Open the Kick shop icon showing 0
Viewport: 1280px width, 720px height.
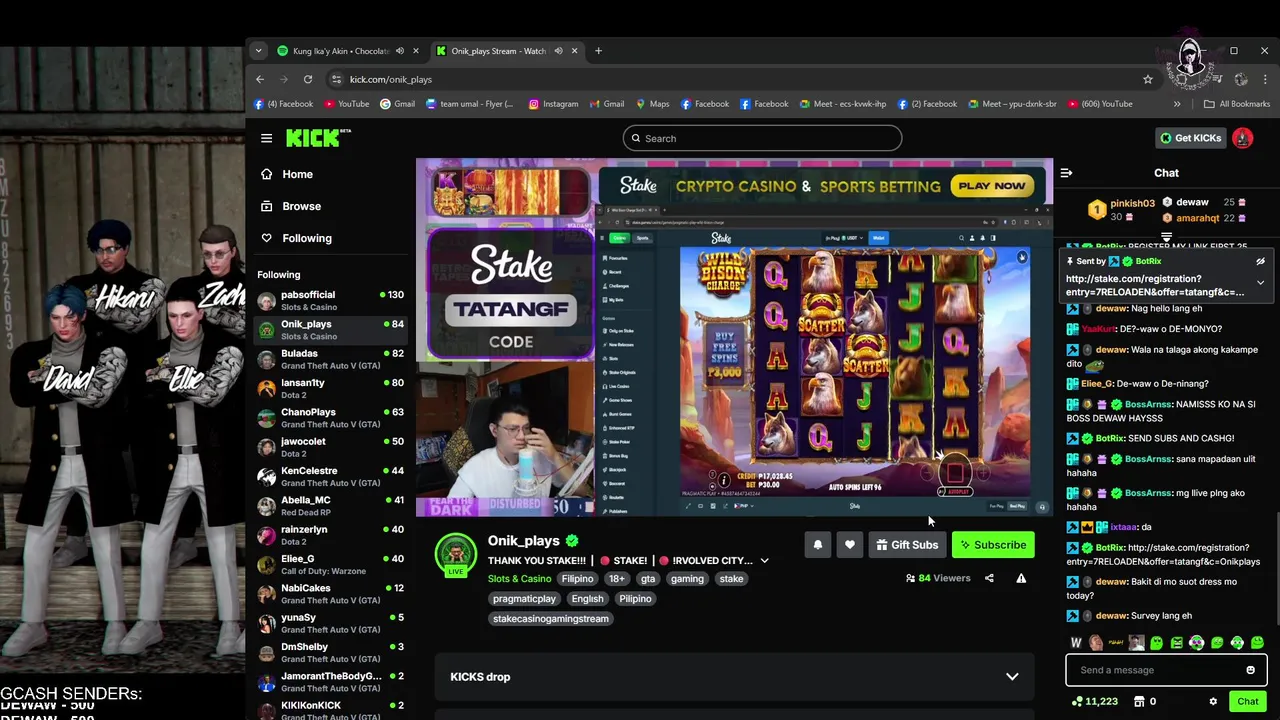pyautogui.click(x=1144, y=701)
